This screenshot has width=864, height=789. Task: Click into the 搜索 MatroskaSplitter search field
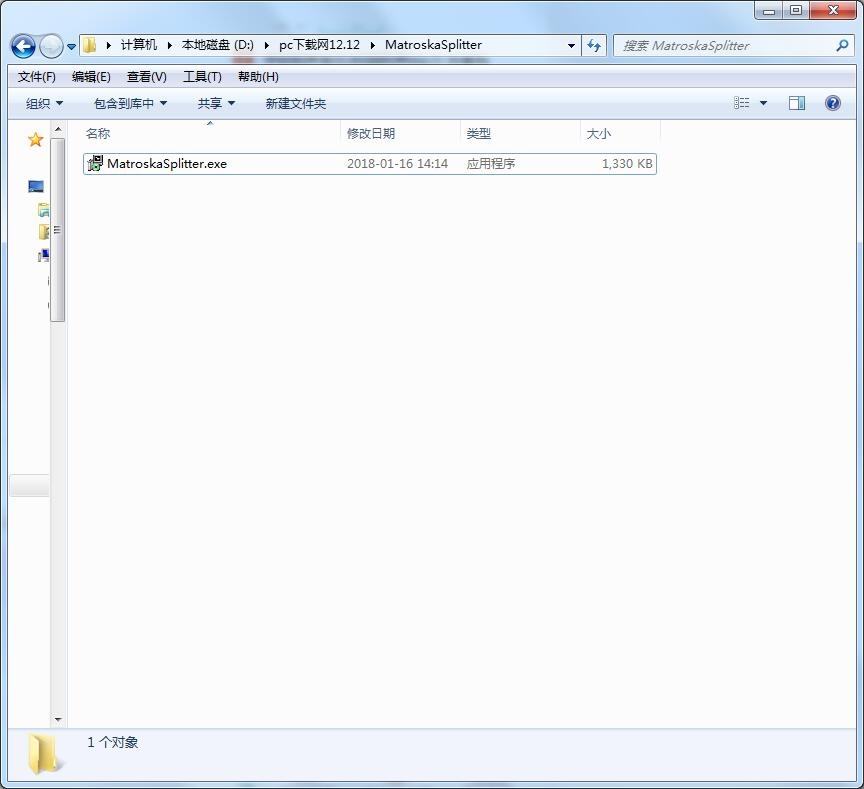tap(720, 45)
